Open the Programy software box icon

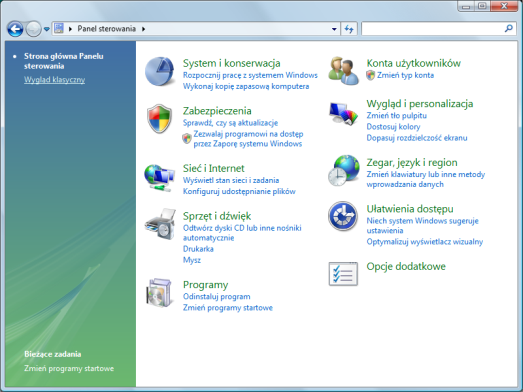tap(159, 293)
